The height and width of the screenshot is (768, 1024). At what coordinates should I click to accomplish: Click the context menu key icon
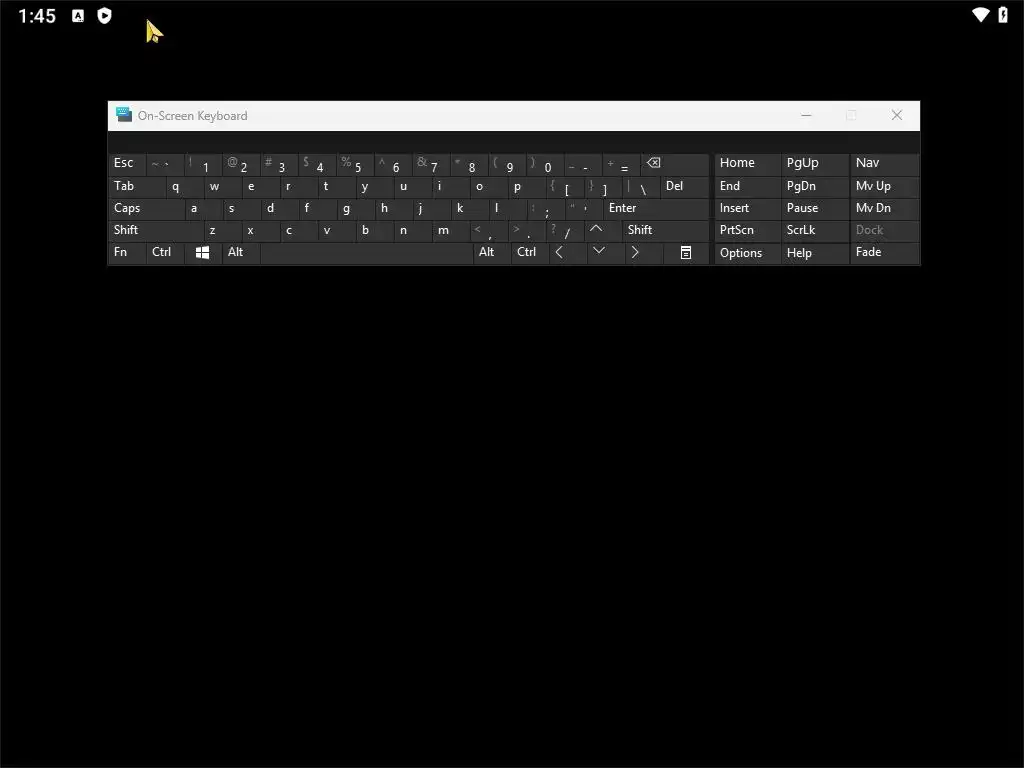[x=686, y=253]
